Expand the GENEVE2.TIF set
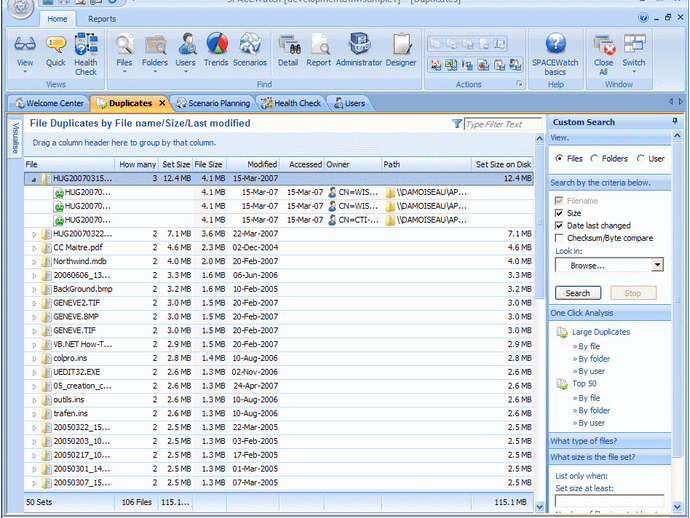The width and height of the screenshot is (690, 518). coord(34,303)
